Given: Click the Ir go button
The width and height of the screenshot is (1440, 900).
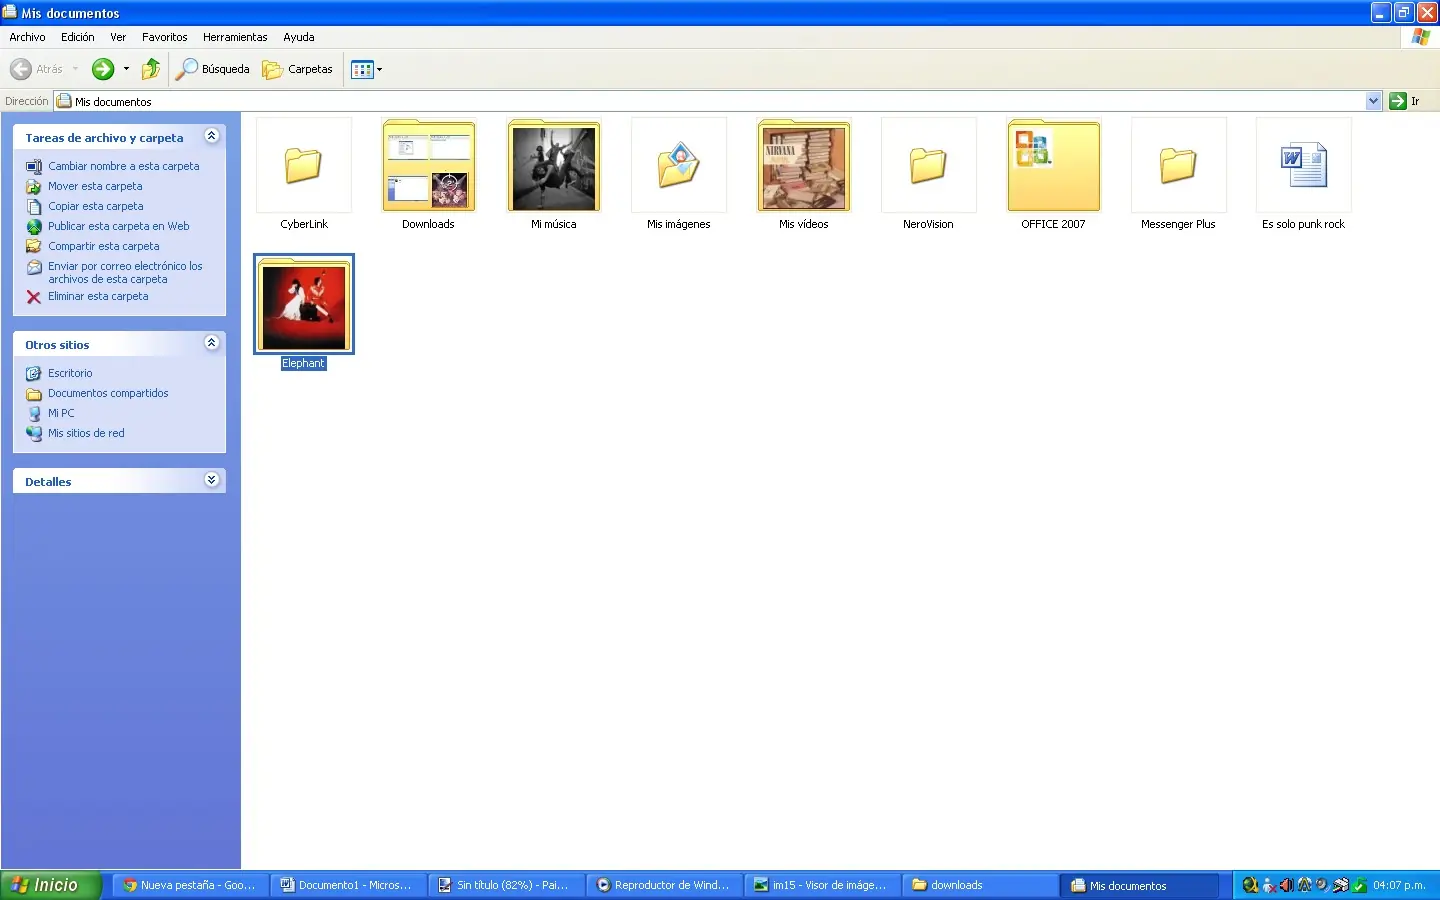Looking at the screenshot, I should 1405,101.
